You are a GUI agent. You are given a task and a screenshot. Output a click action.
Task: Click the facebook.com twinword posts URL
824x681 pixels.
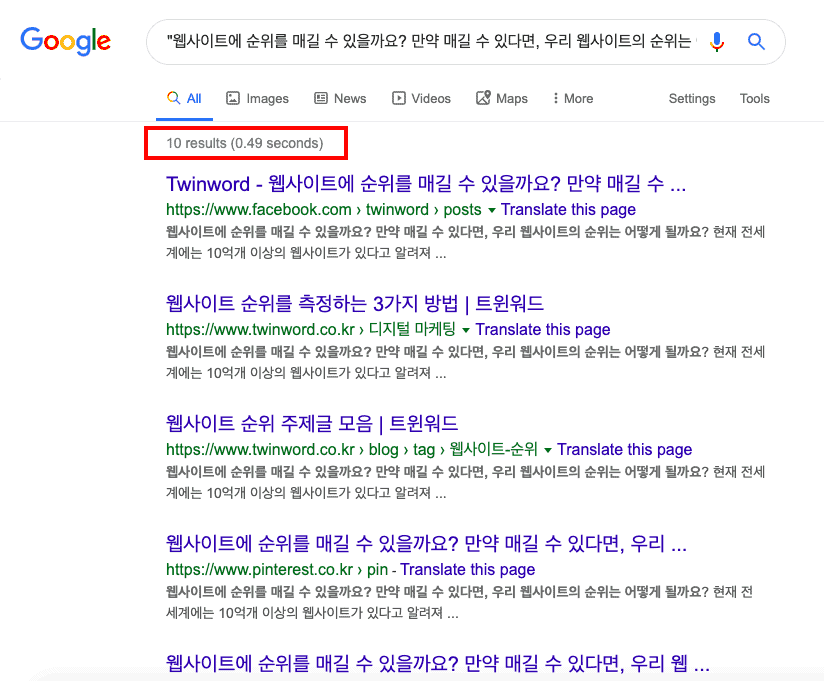(x=324, y=210)
